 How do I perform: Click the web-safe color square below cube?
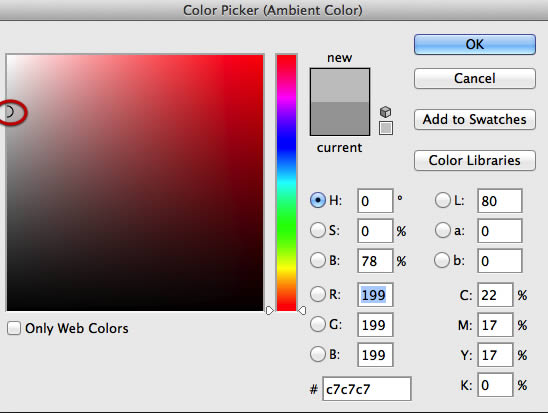point(386,128)
